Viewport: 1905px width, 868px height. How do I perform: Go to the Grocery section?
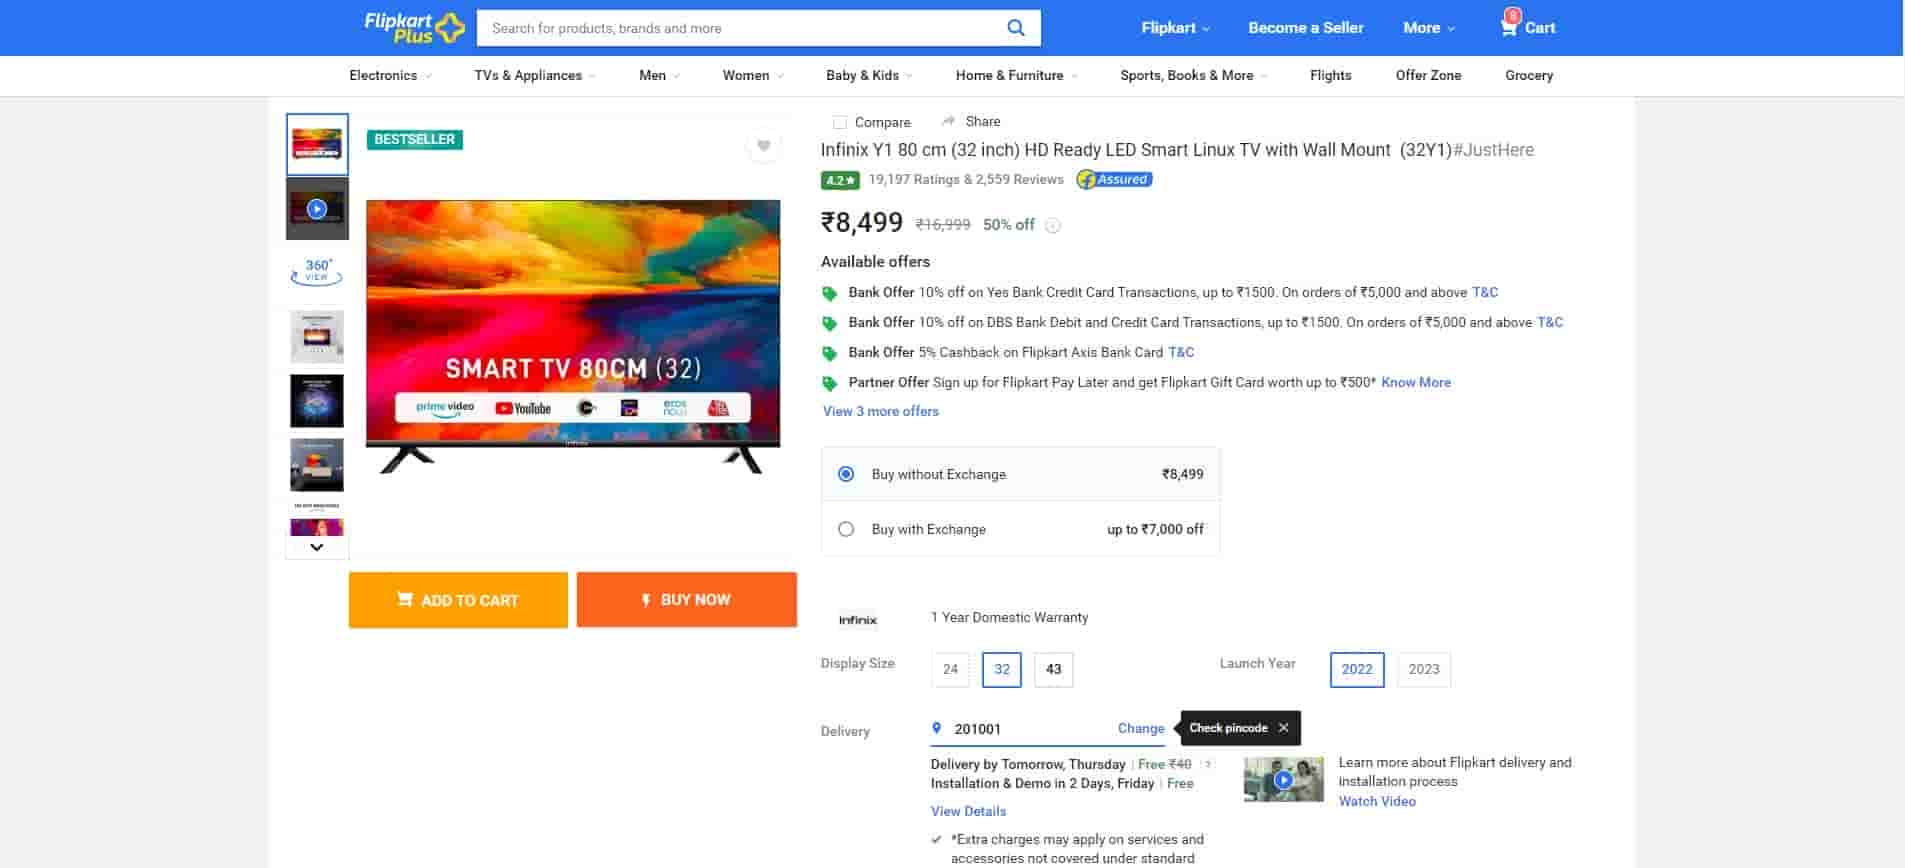pos(1528,76)
